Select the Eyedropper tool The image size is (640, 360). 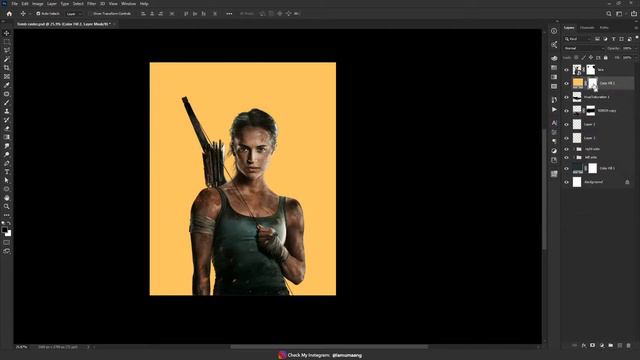point(7,85)
